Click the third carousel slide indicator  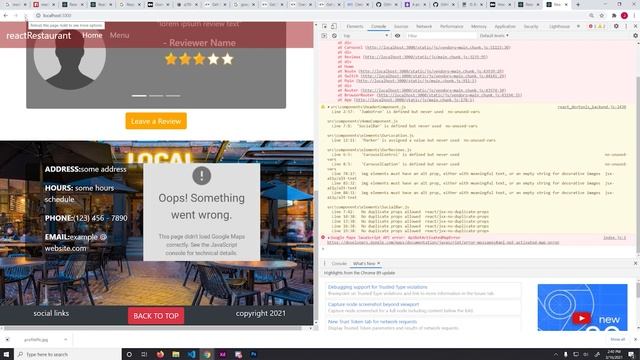click(x=173, y=96)
